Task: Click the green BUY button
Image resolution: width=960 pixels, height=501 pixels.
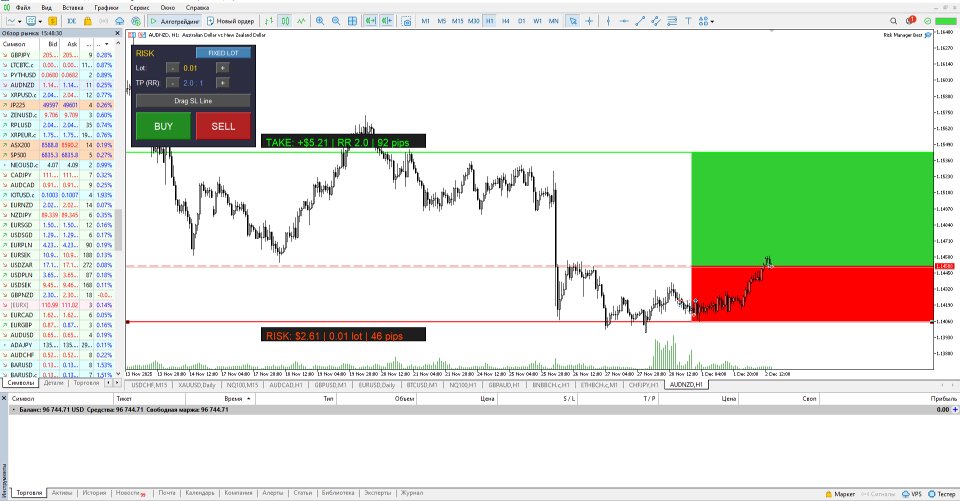Action: pyautogui.click(x=163, y=126)
